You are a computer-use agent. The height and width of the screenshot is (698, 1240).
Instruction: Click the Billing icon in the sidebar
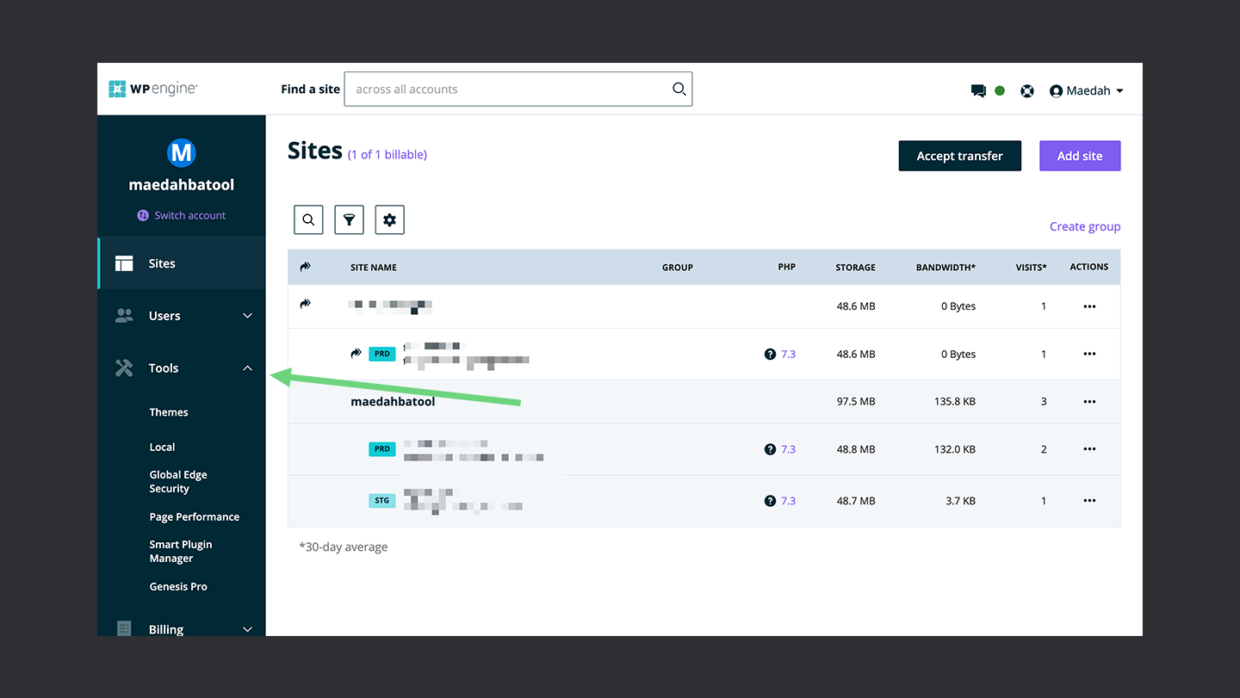pyautogui.click(x=124, y=629)
